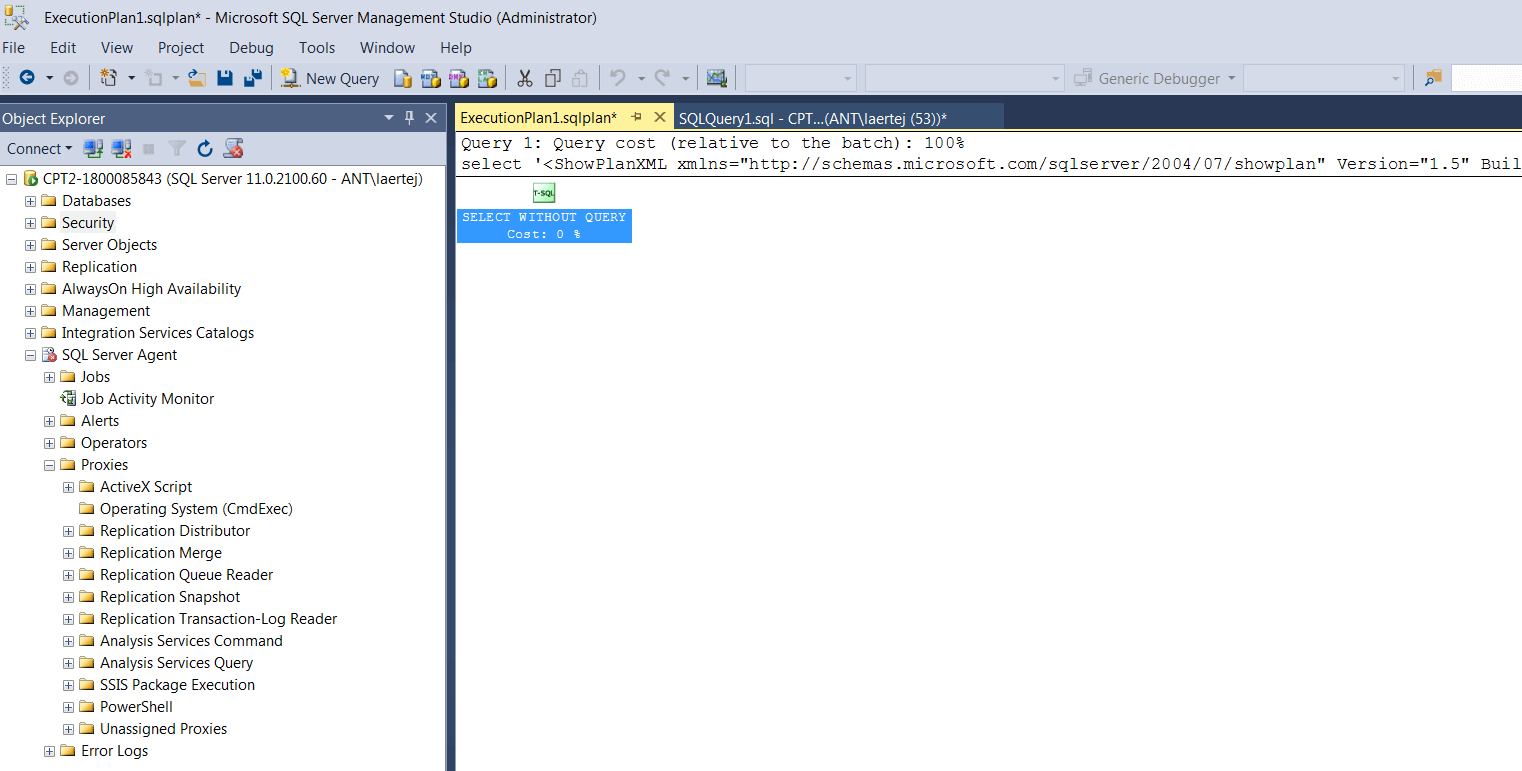Expand the Replication folder
This screenshot has width=1522, height=771.
[x=30, y=267]
